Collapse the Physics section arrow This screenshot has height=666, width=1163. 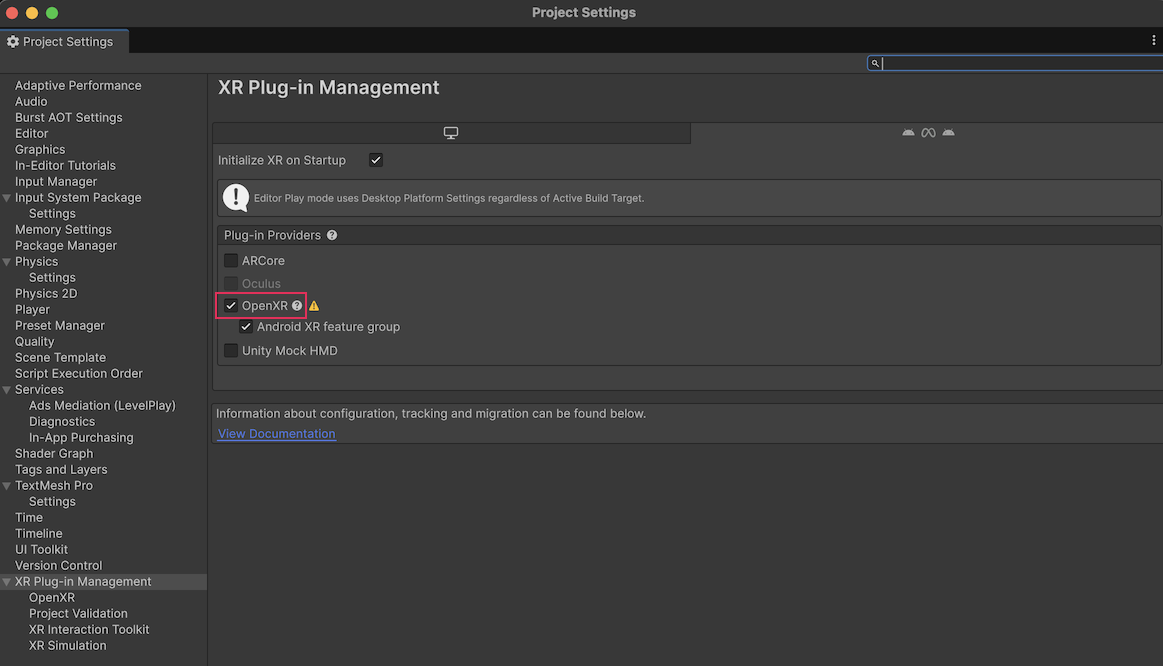[7, 262]
